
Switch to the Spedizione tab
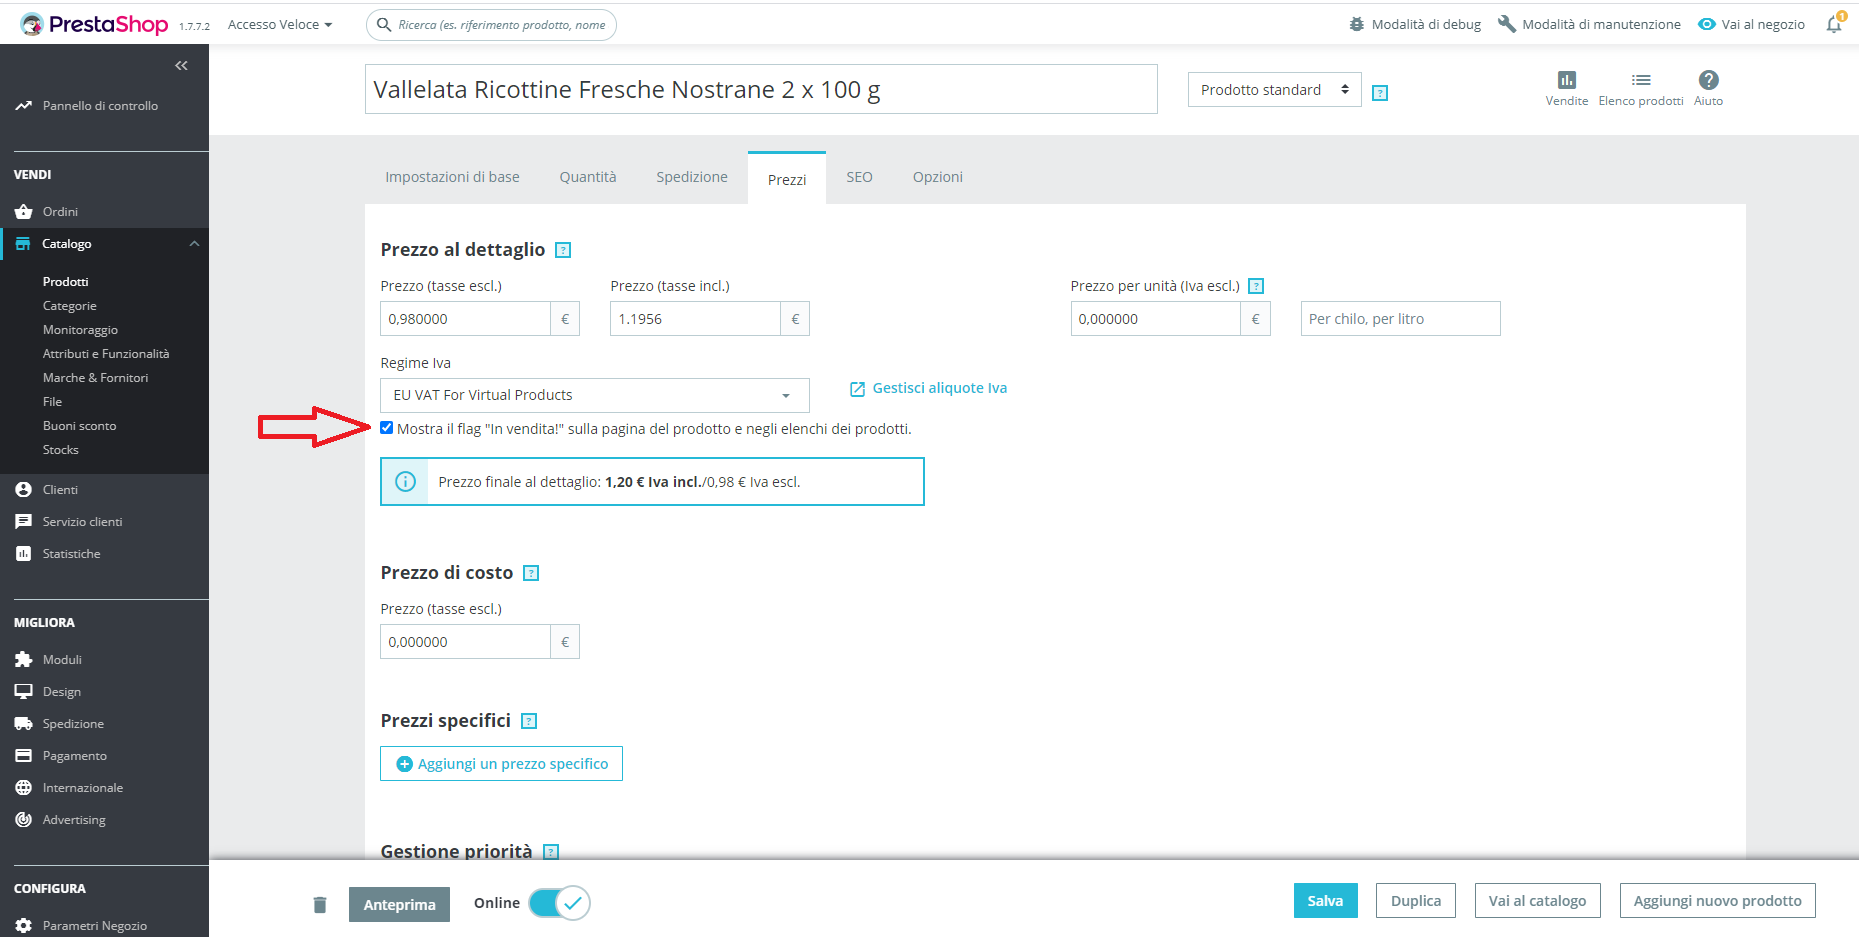(x=692, y=177)
